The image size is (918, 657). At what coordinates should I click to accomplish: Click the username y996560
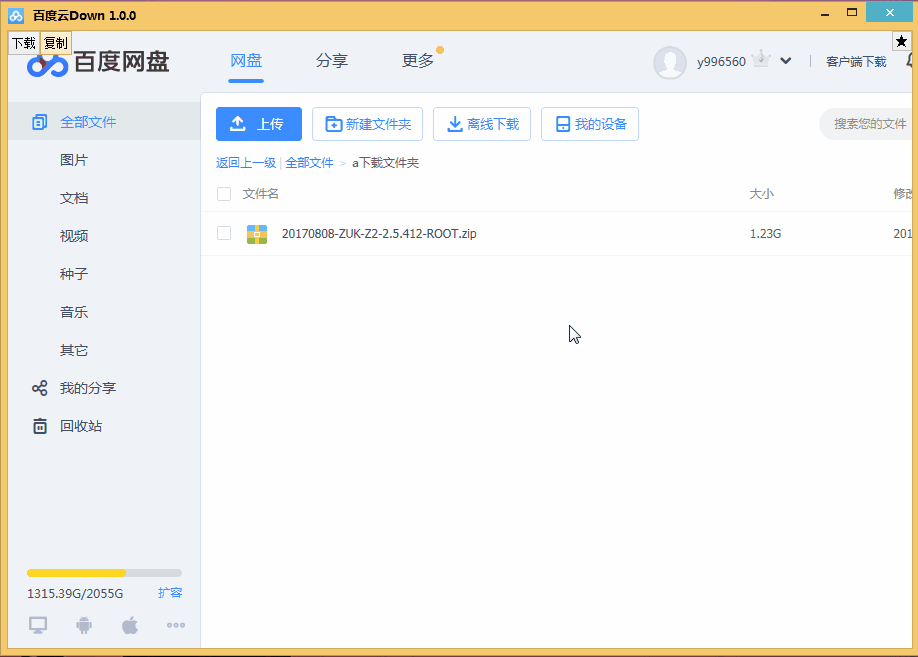click(x=721, y=61)
